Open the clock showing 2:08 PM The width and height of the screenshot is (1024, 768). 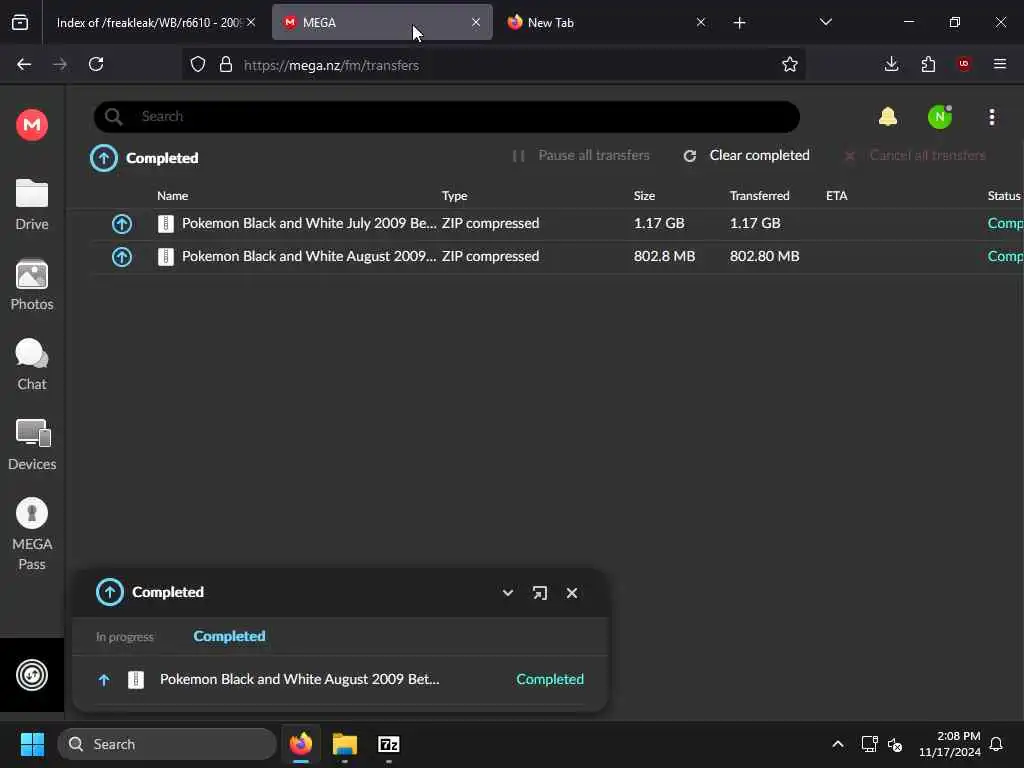(950, 744)
